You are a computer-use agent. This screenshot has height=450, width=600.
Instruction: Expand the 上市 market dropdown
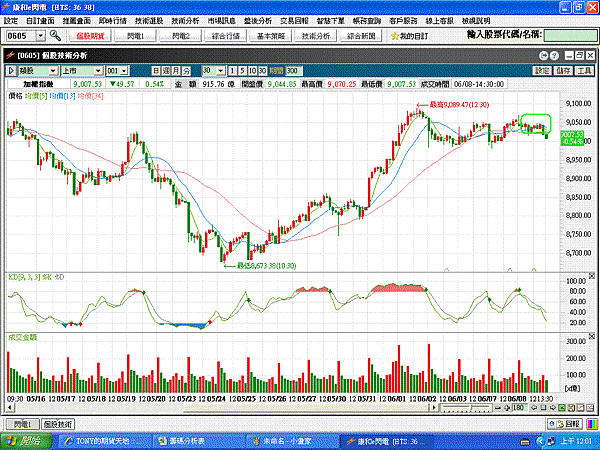point(98,71)
